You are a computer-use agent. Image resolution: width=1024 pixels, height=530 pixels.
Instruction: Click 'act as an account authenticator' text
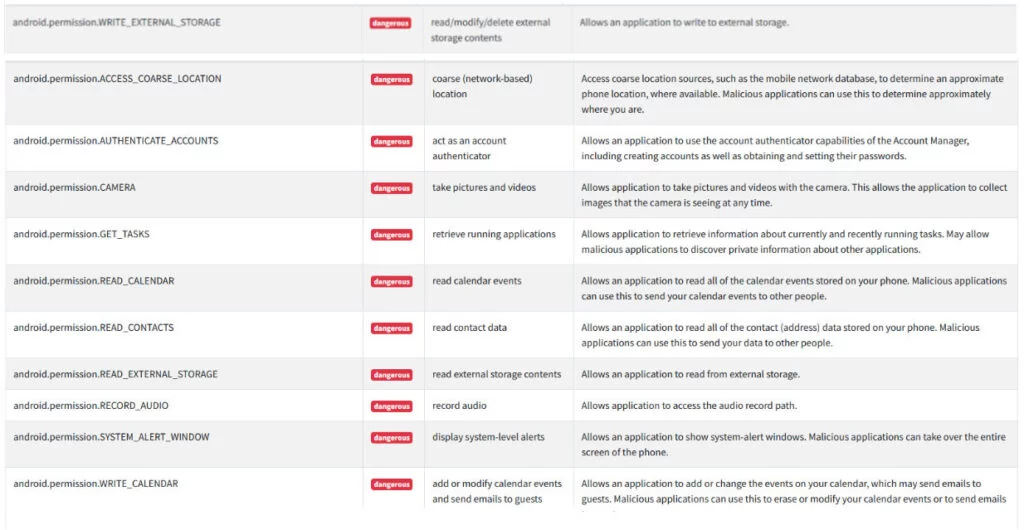(469, 149)
